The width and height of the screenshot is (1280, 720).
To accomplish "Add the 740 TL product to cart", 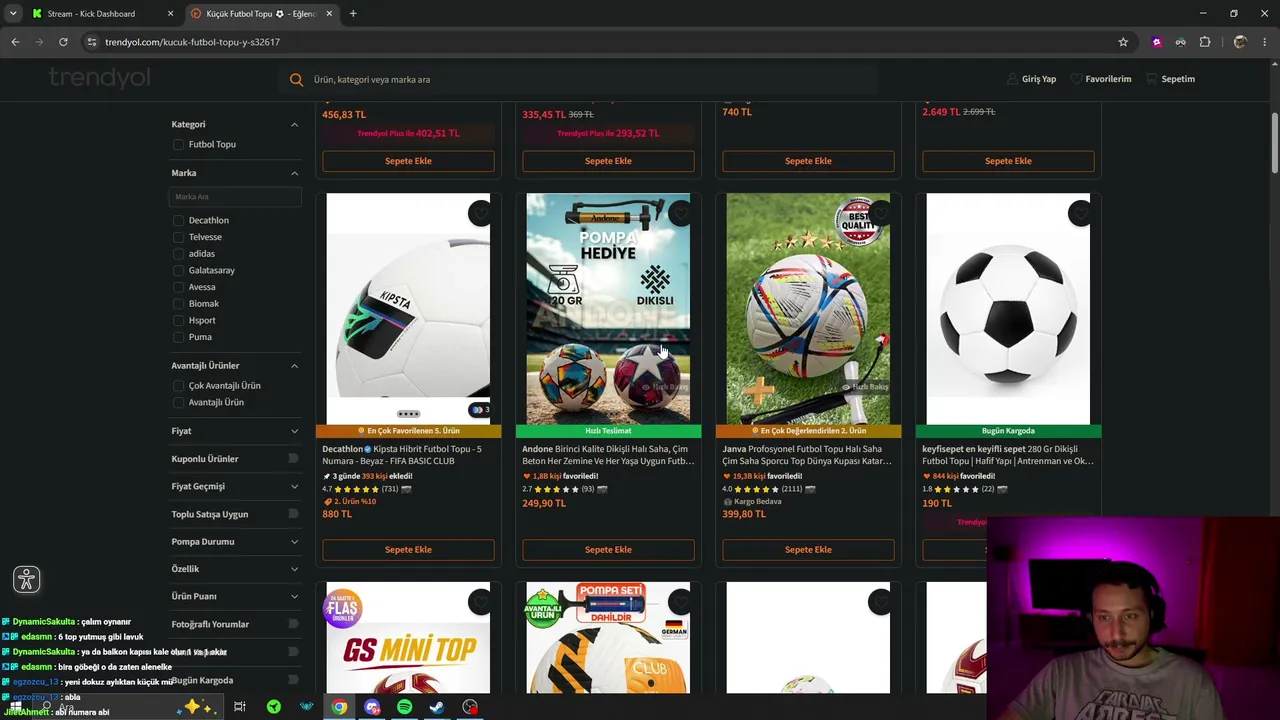I will pyautogui.click(x=808, y=161).
